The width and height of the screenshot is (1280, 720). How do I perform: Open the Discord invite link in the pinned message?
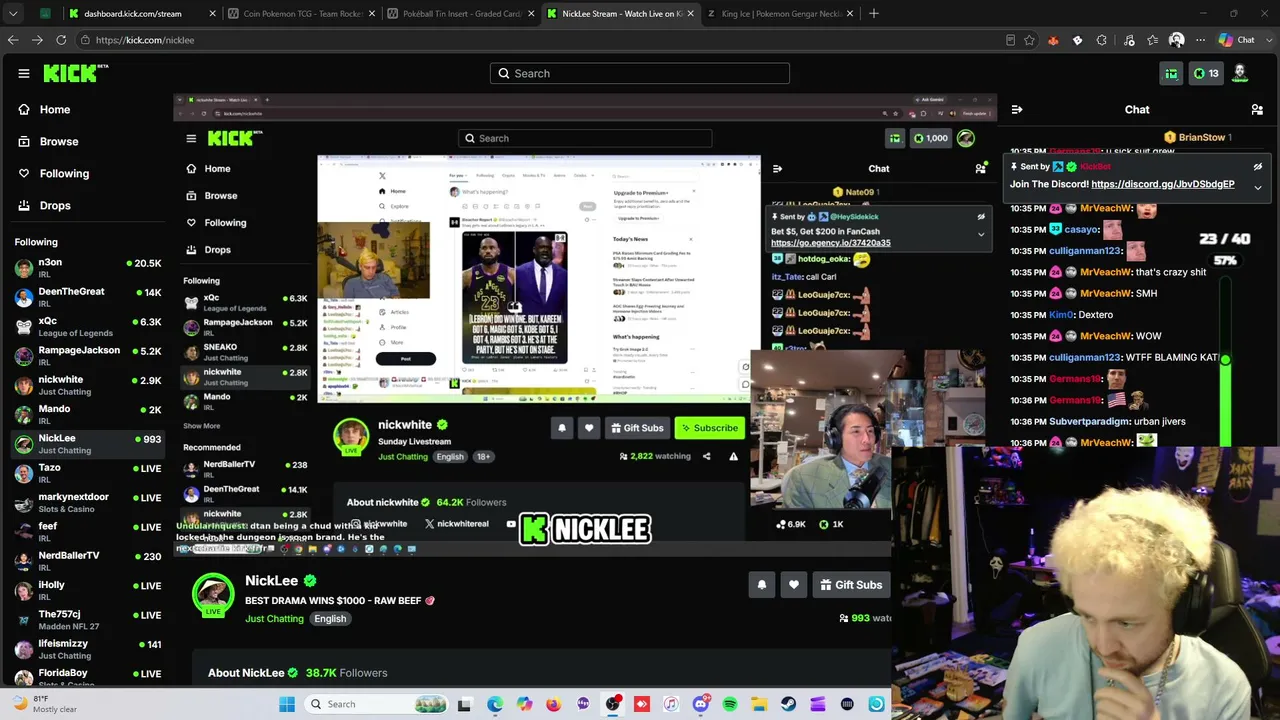1163,184
